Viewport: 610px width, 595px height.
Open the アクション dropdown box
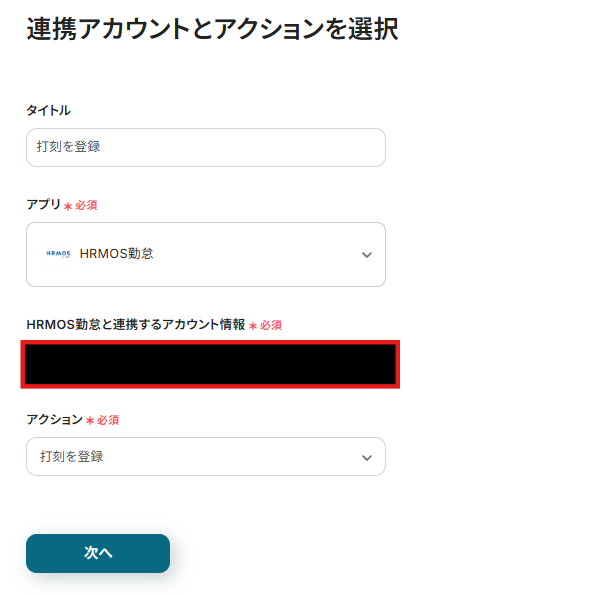point(205,456)
